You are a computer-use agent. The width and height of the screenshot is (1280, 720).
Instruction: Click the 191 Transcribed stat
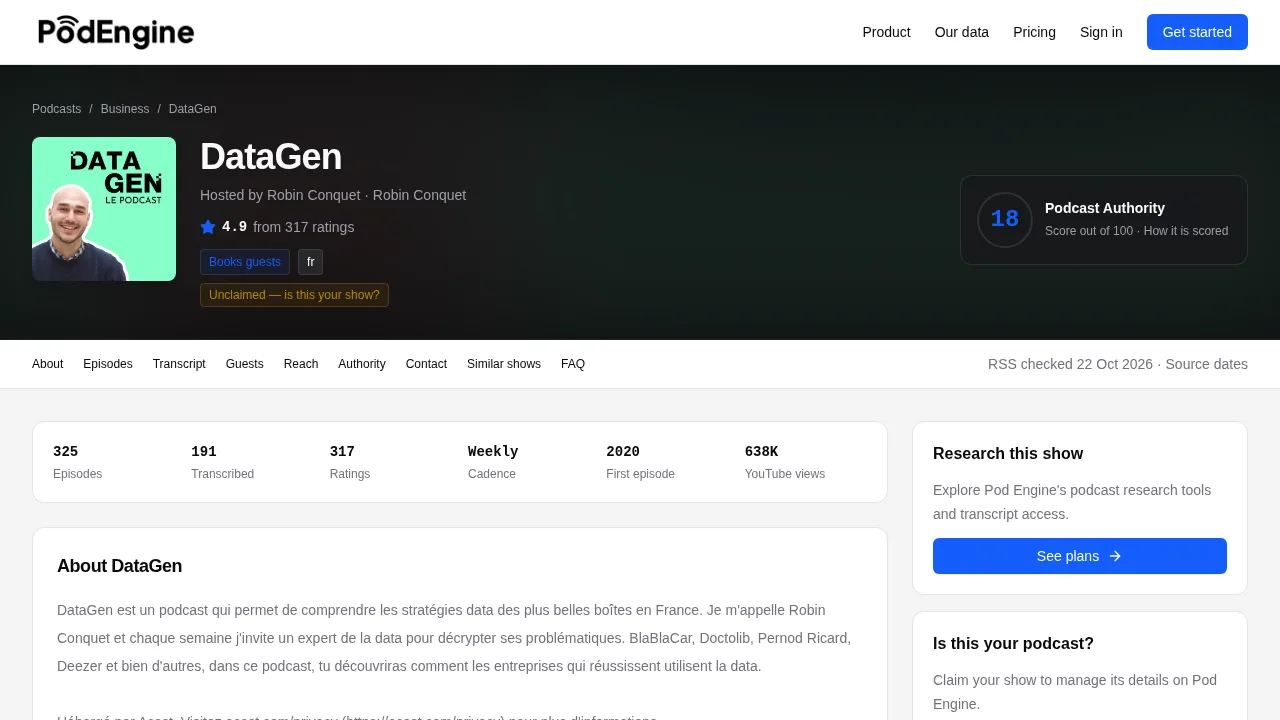(x=222, y=462)
